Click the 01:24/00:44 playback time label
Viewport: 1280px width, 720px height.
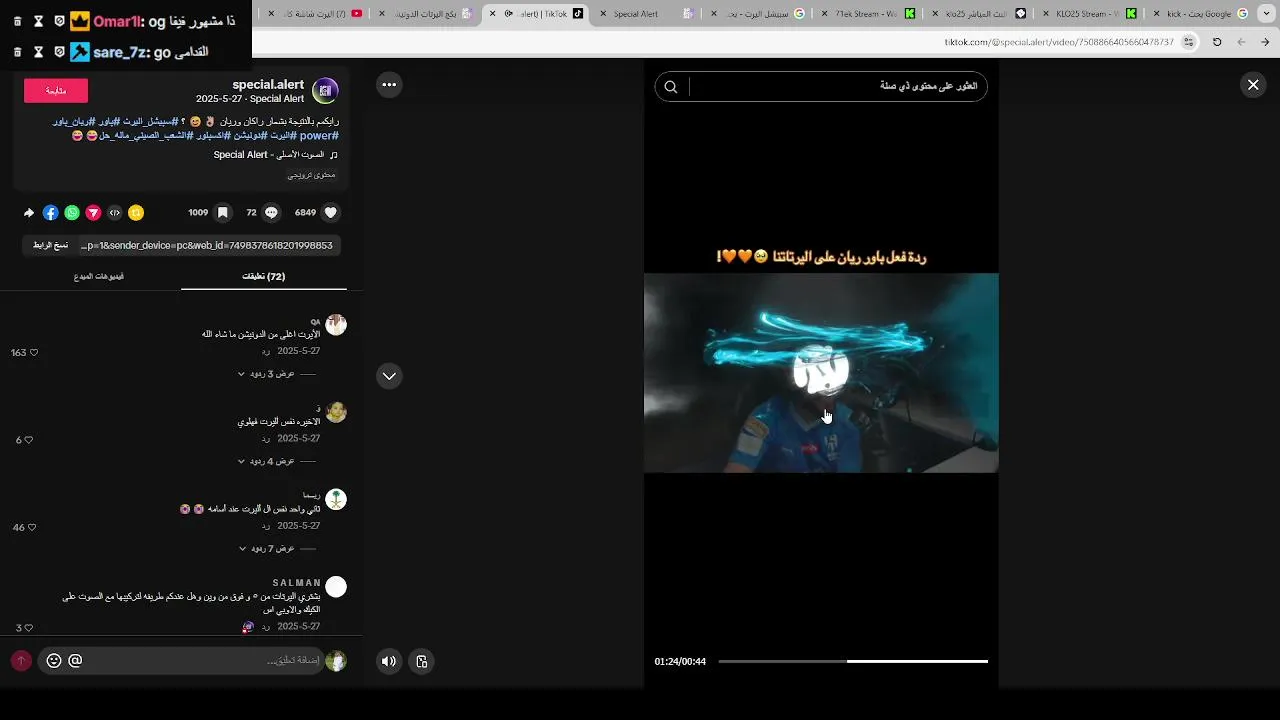click(x=680, y=662)
